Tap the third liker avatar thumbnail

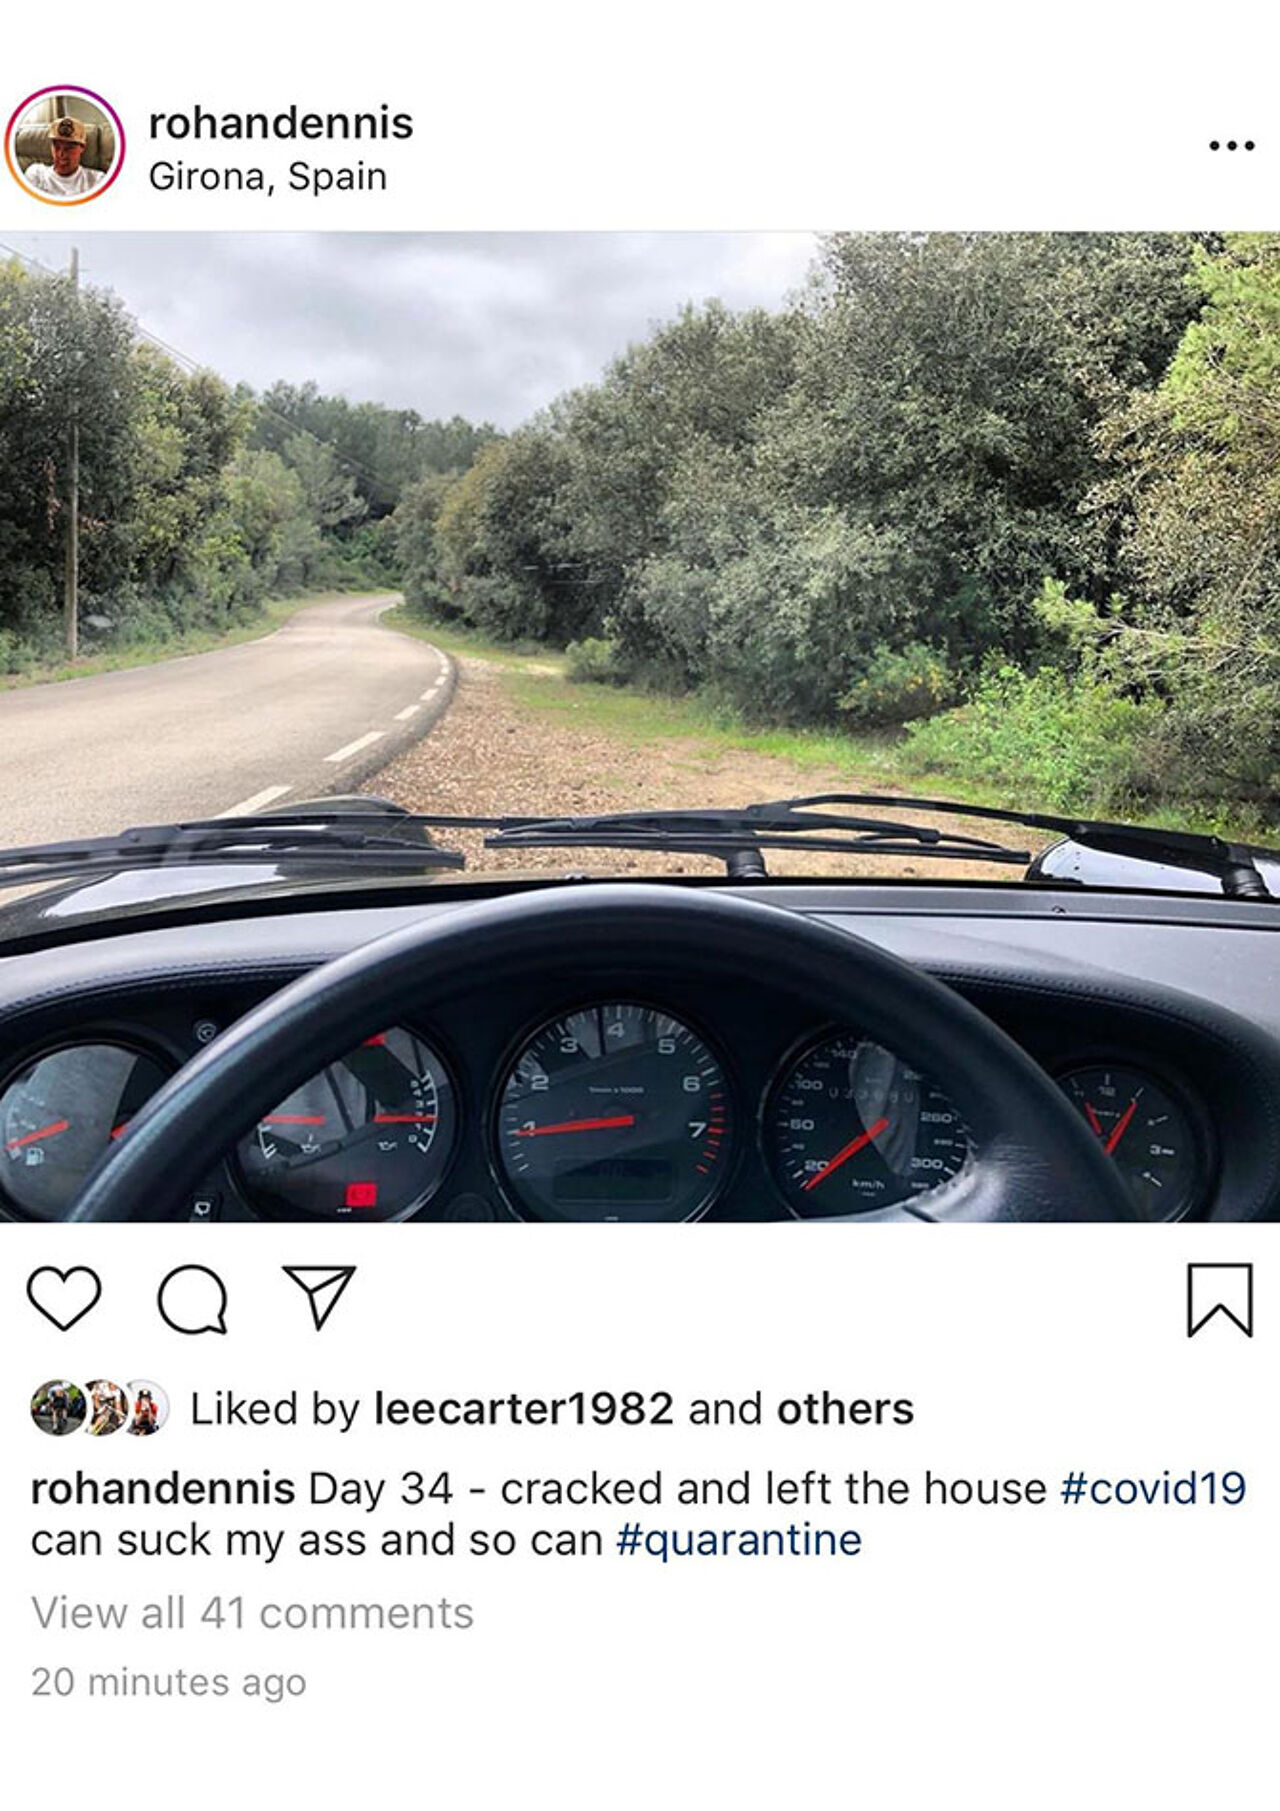(x=145, y=1408)
